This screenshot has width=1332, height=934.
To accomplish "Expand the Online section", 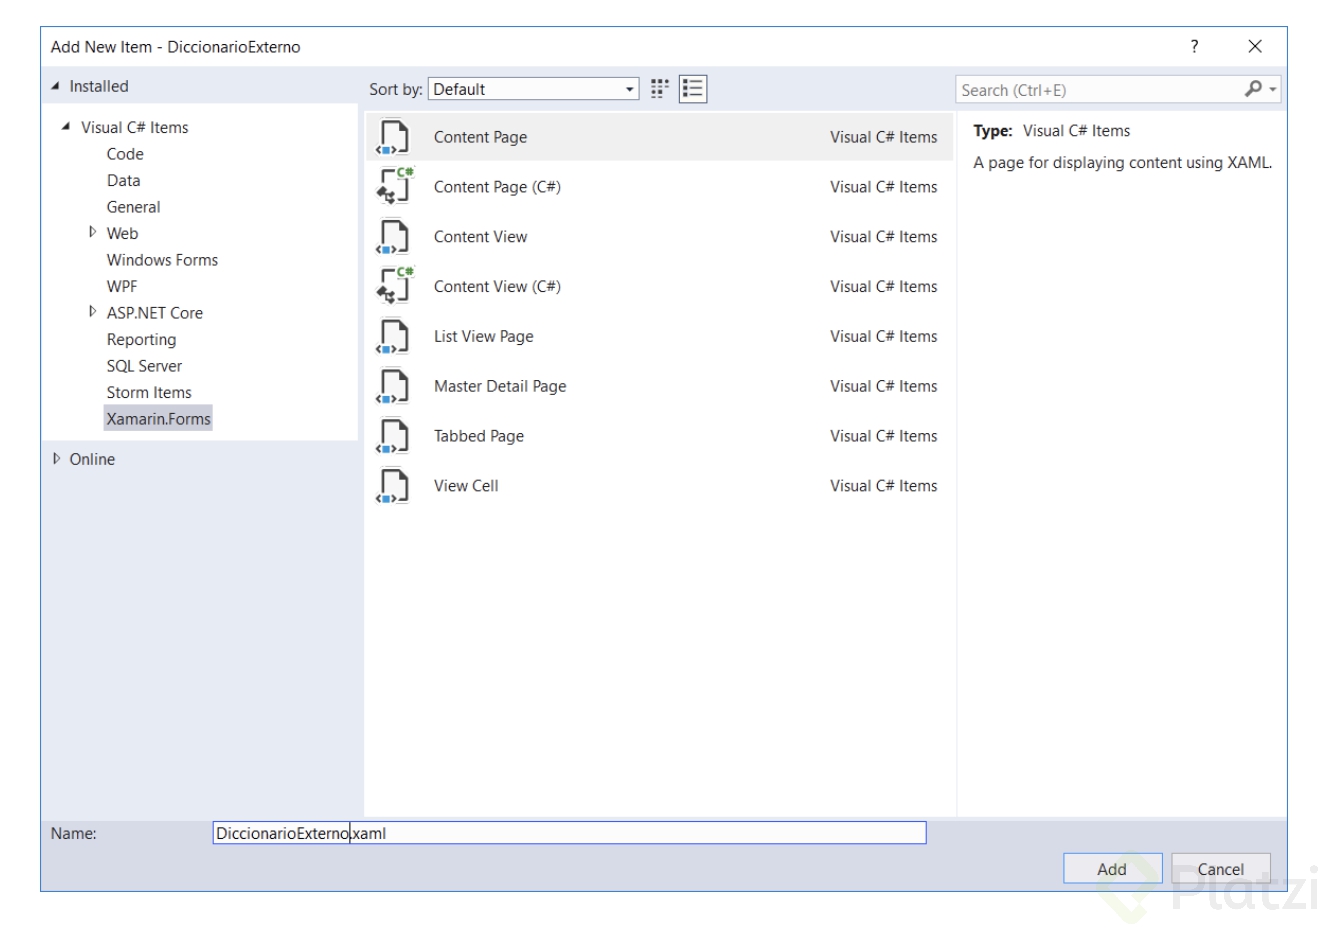I will [56, 459].
